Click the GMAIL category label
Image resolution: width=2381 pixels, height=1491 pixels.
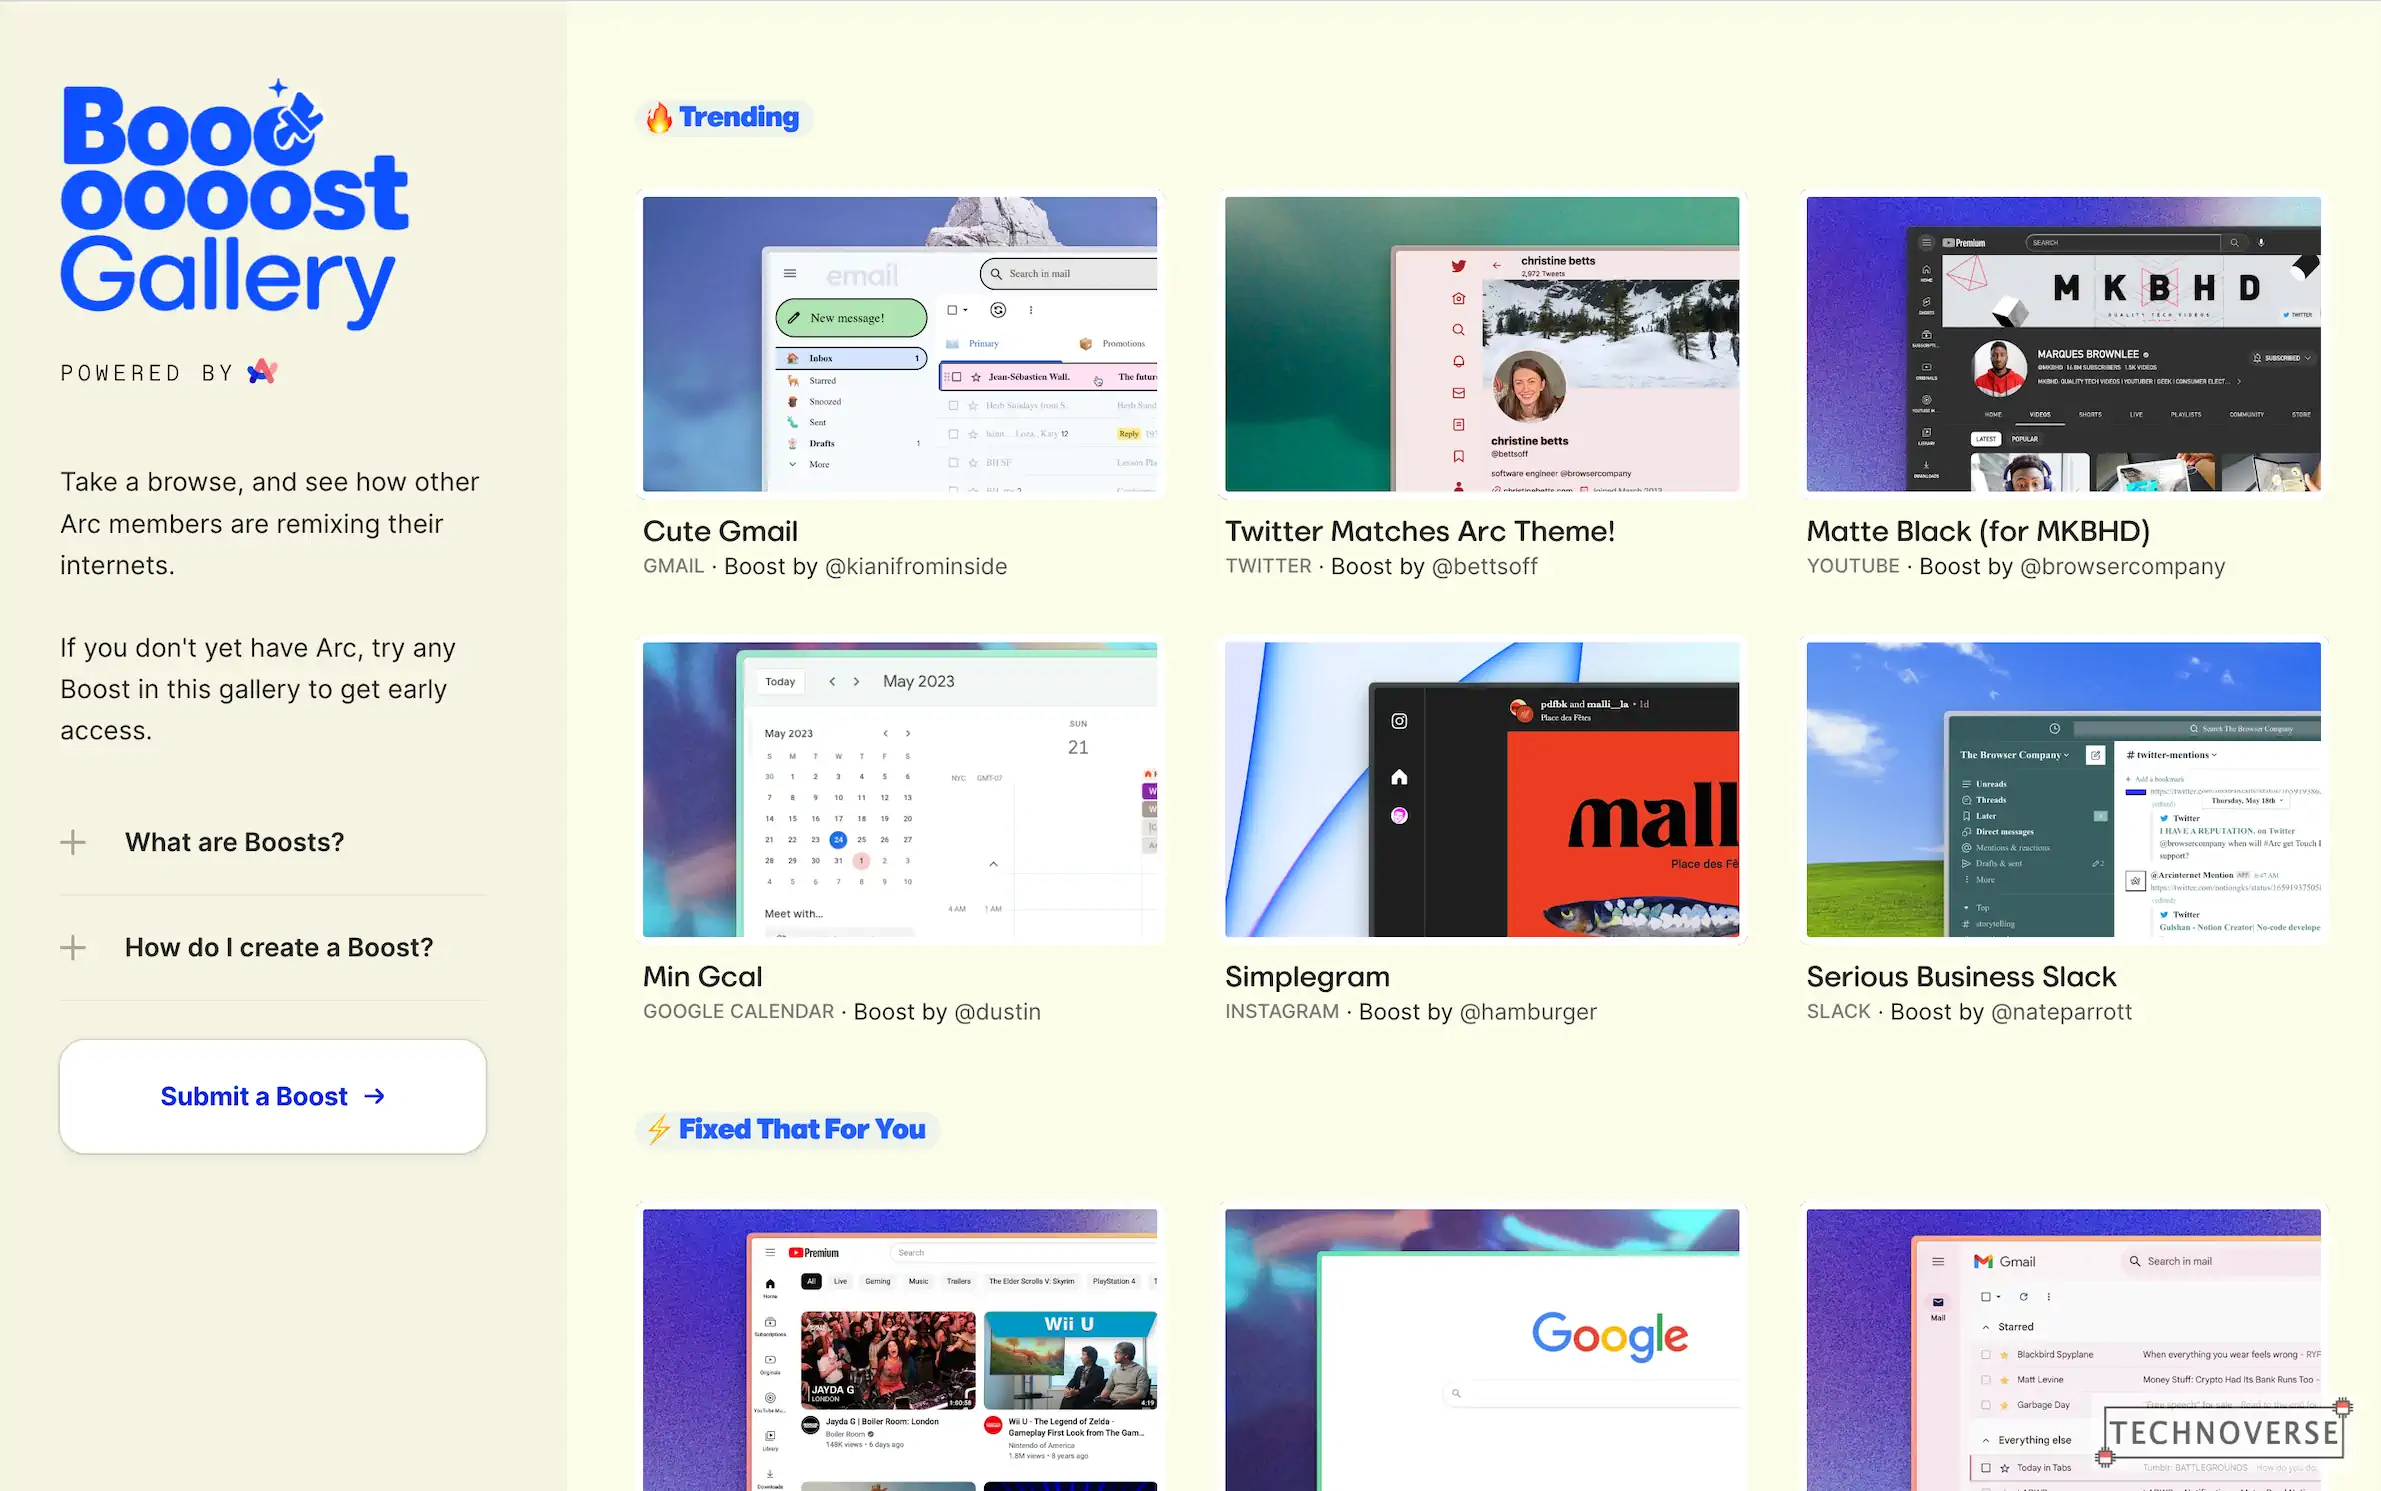pyautogui.click(x=674, y=566)
